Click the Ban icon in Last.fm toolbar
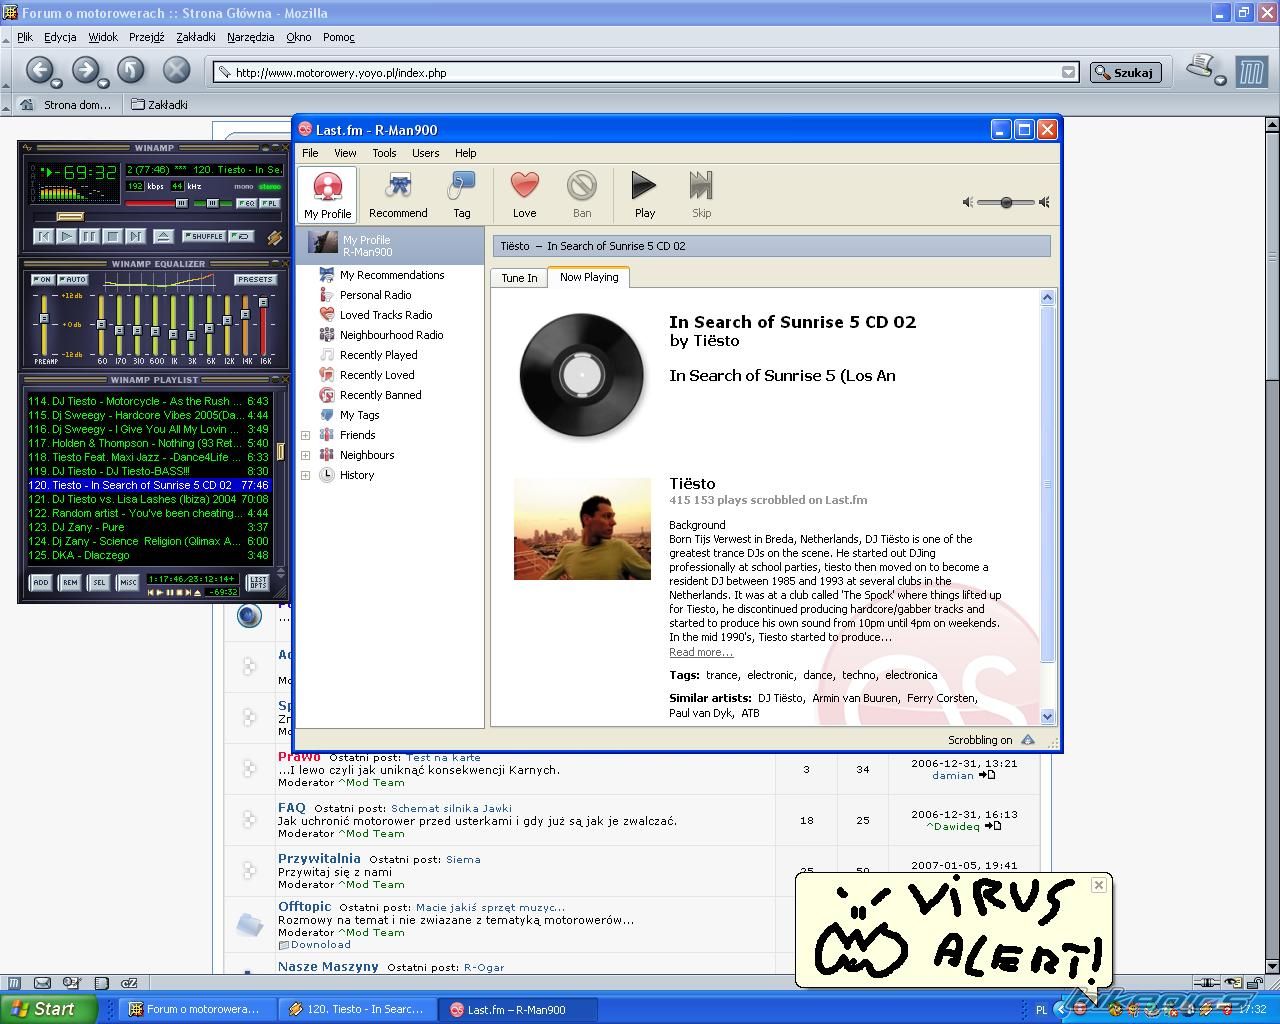The image size is (1280, 1024). click(581, 194)
